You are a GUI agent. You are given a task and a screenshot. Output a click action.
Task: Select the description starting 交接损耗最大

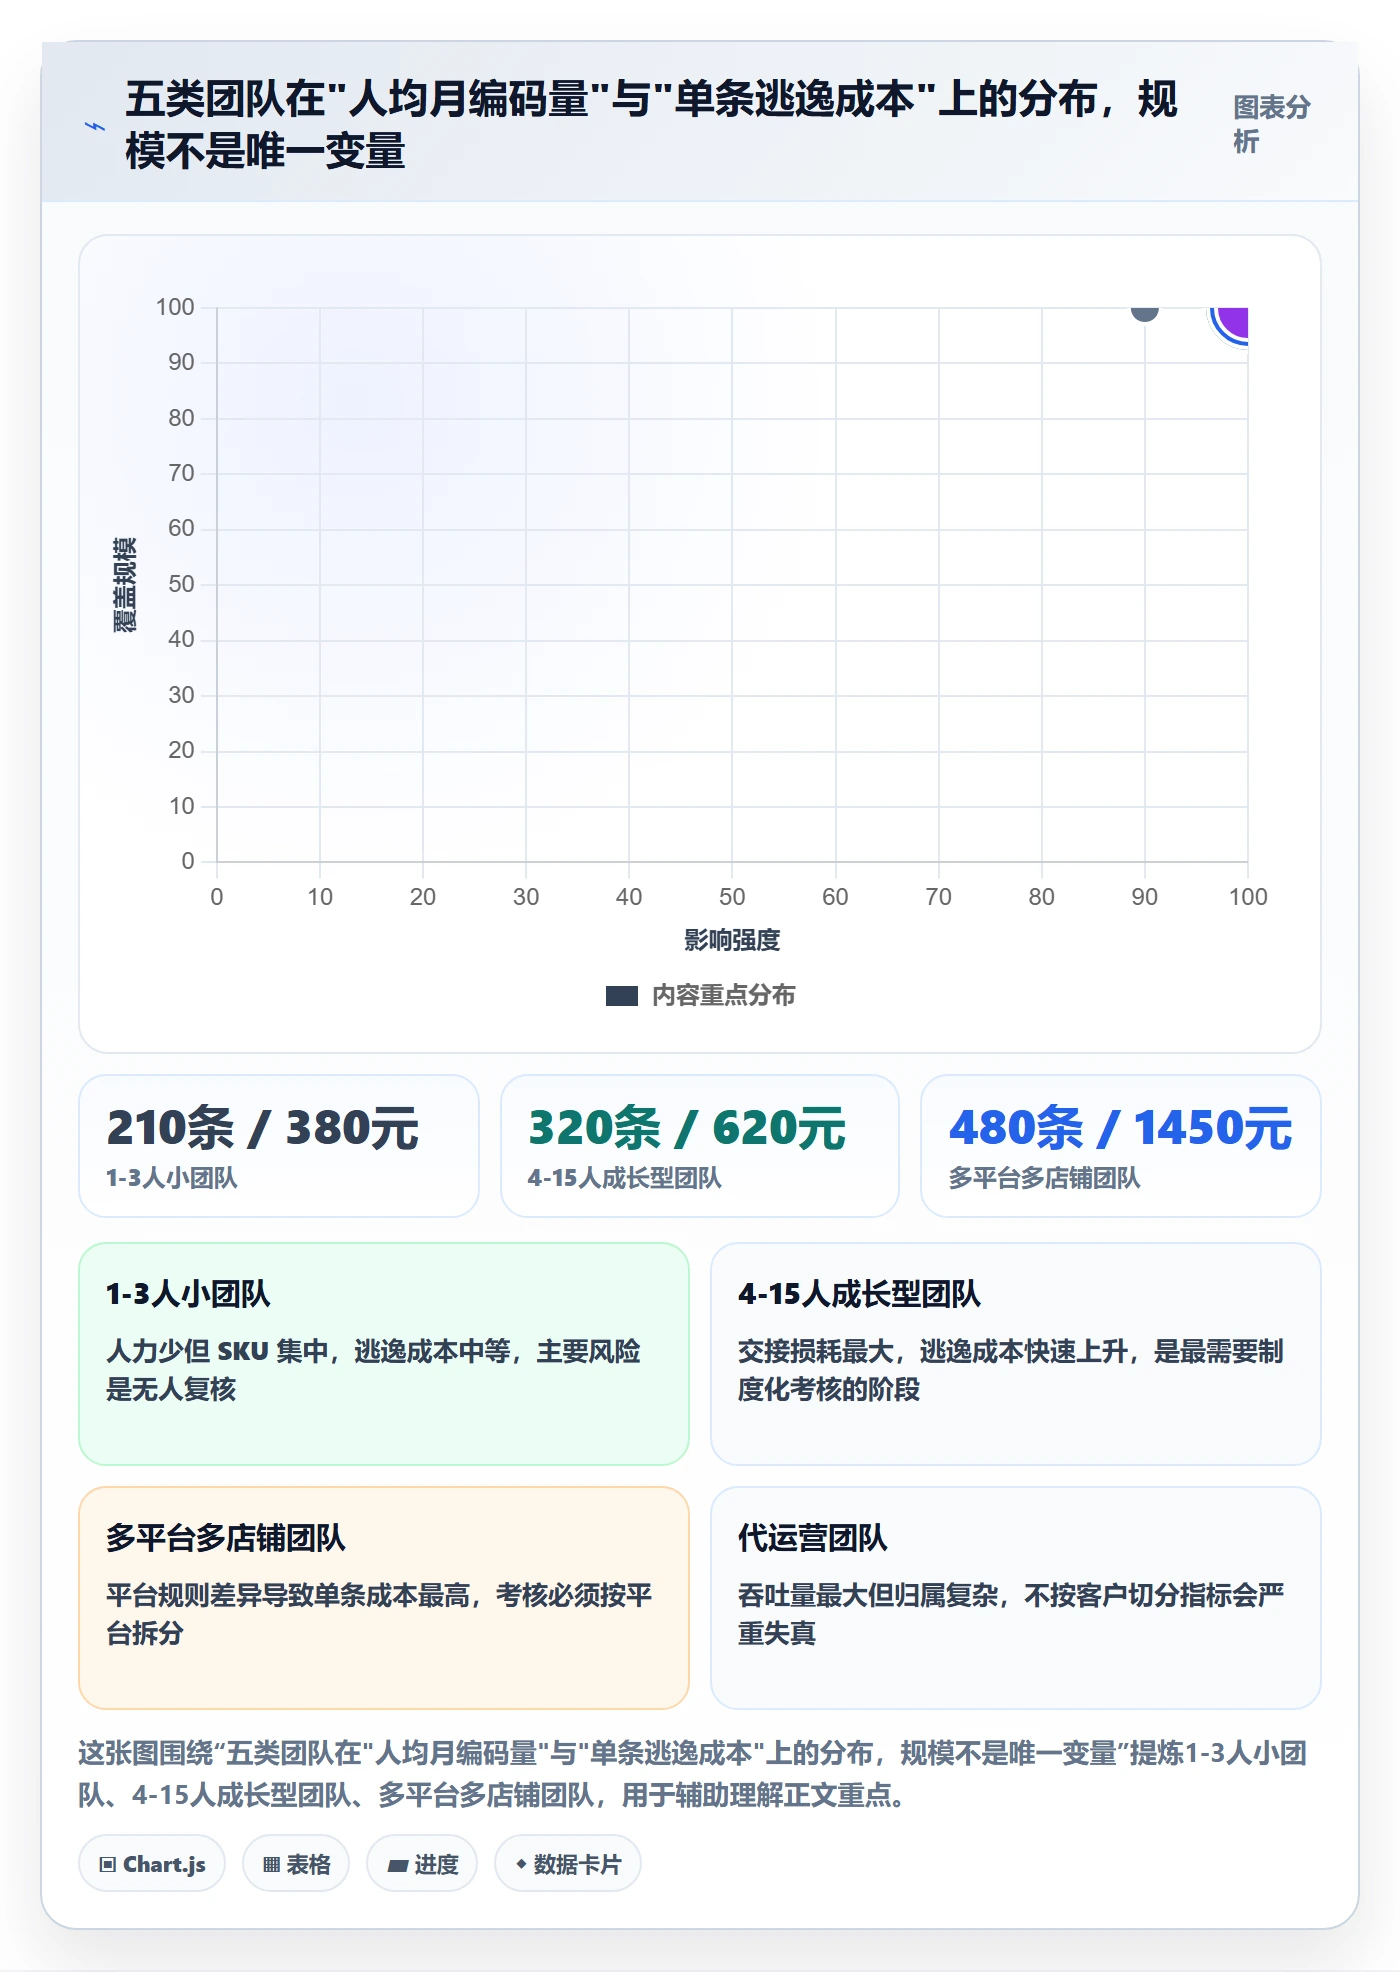click(x=1011, y=1370)
